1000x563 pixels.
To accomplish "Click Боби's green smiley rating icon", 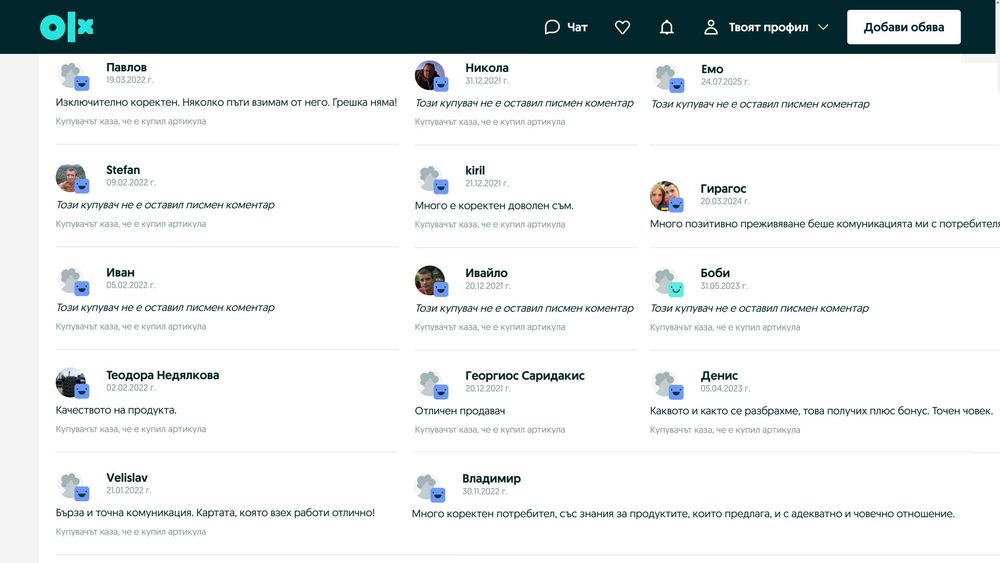I will (x=676, y=289).
